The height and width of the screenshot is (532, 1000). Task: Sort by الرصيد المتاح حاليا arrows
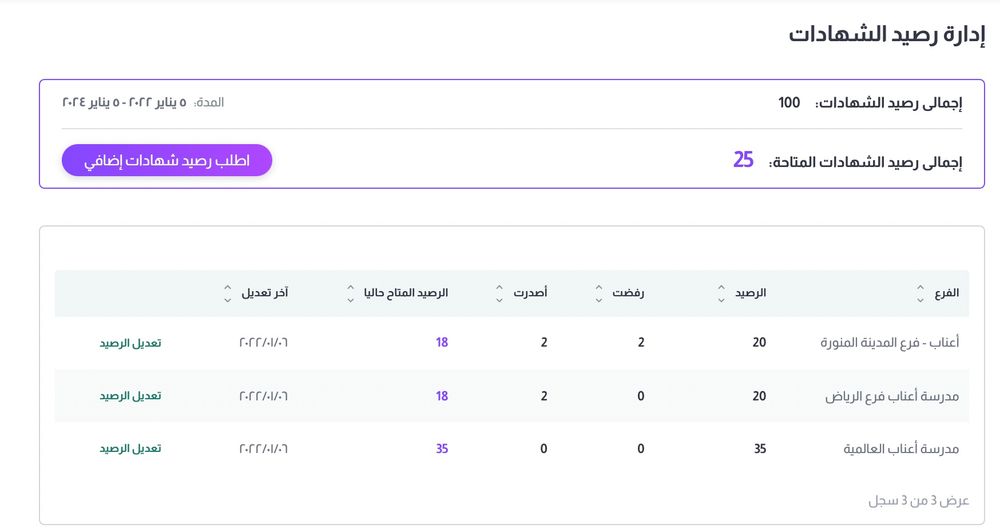[350, 293]
